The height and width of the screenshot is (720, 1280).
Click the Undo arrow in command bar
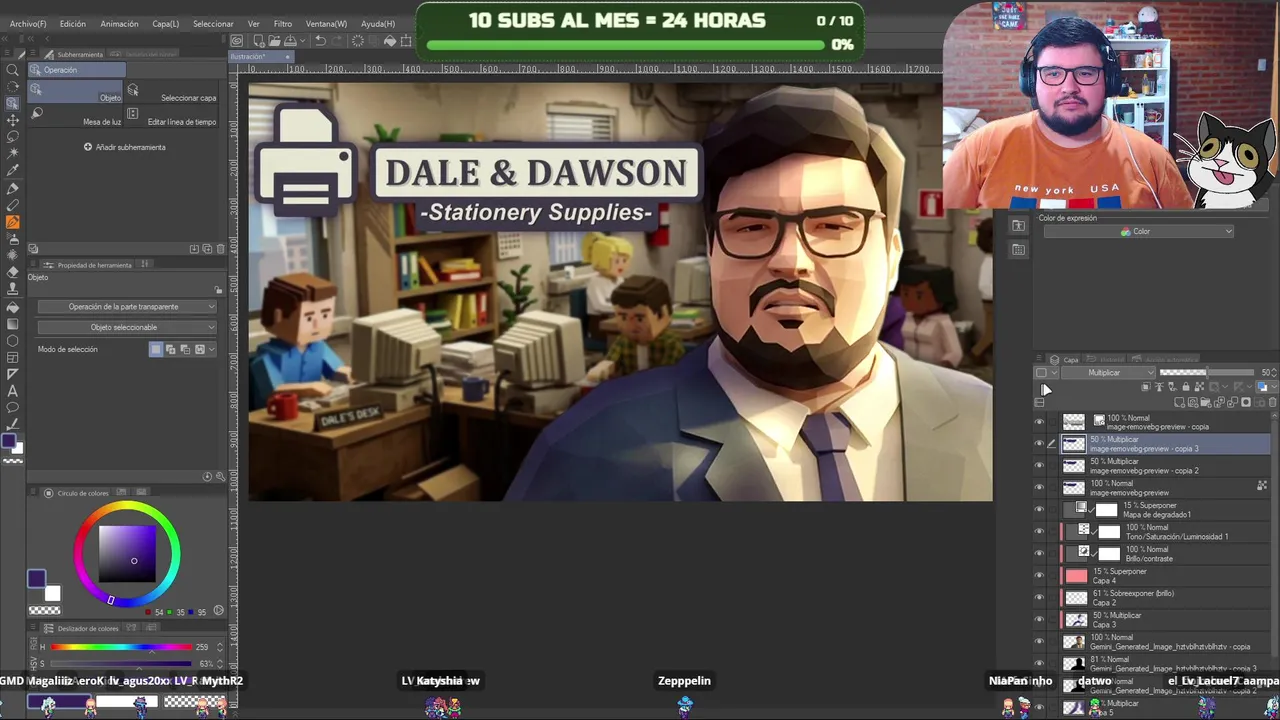[x=320, y=41]
